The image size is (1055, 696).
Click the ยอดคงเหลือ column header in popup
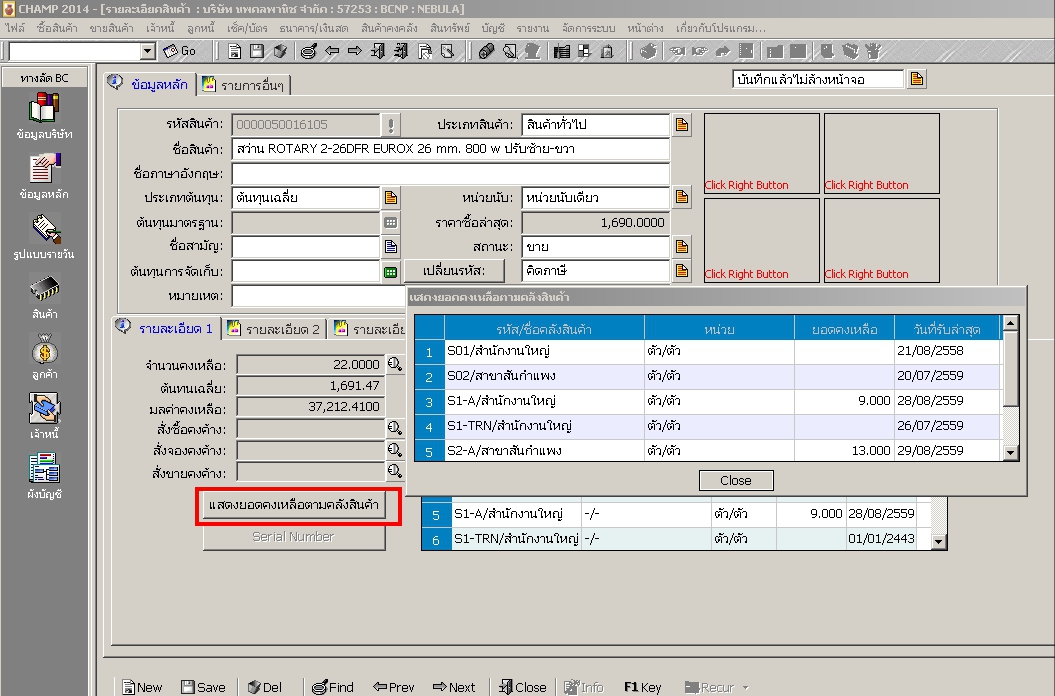coord(844,329)
